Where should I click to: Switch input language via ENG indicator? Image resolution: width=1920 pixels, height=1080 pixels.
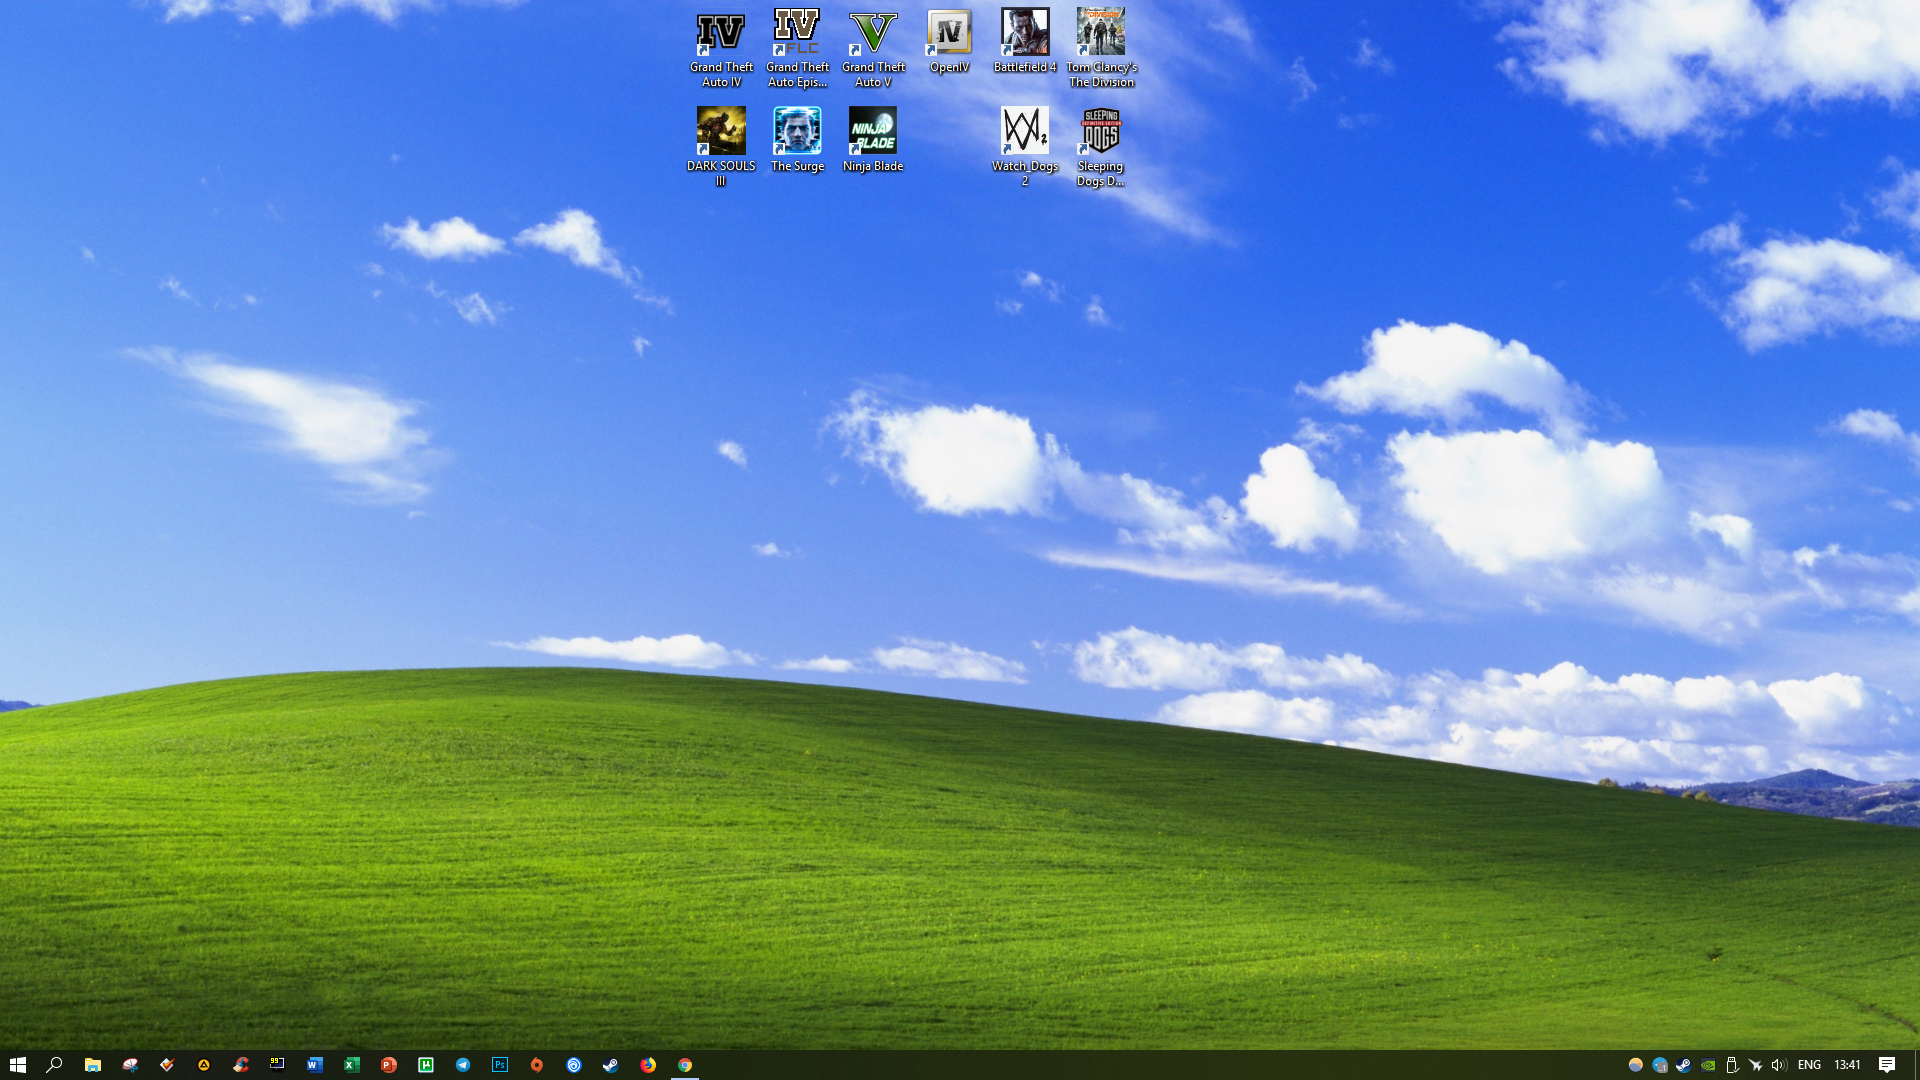pos(1809,1065)
